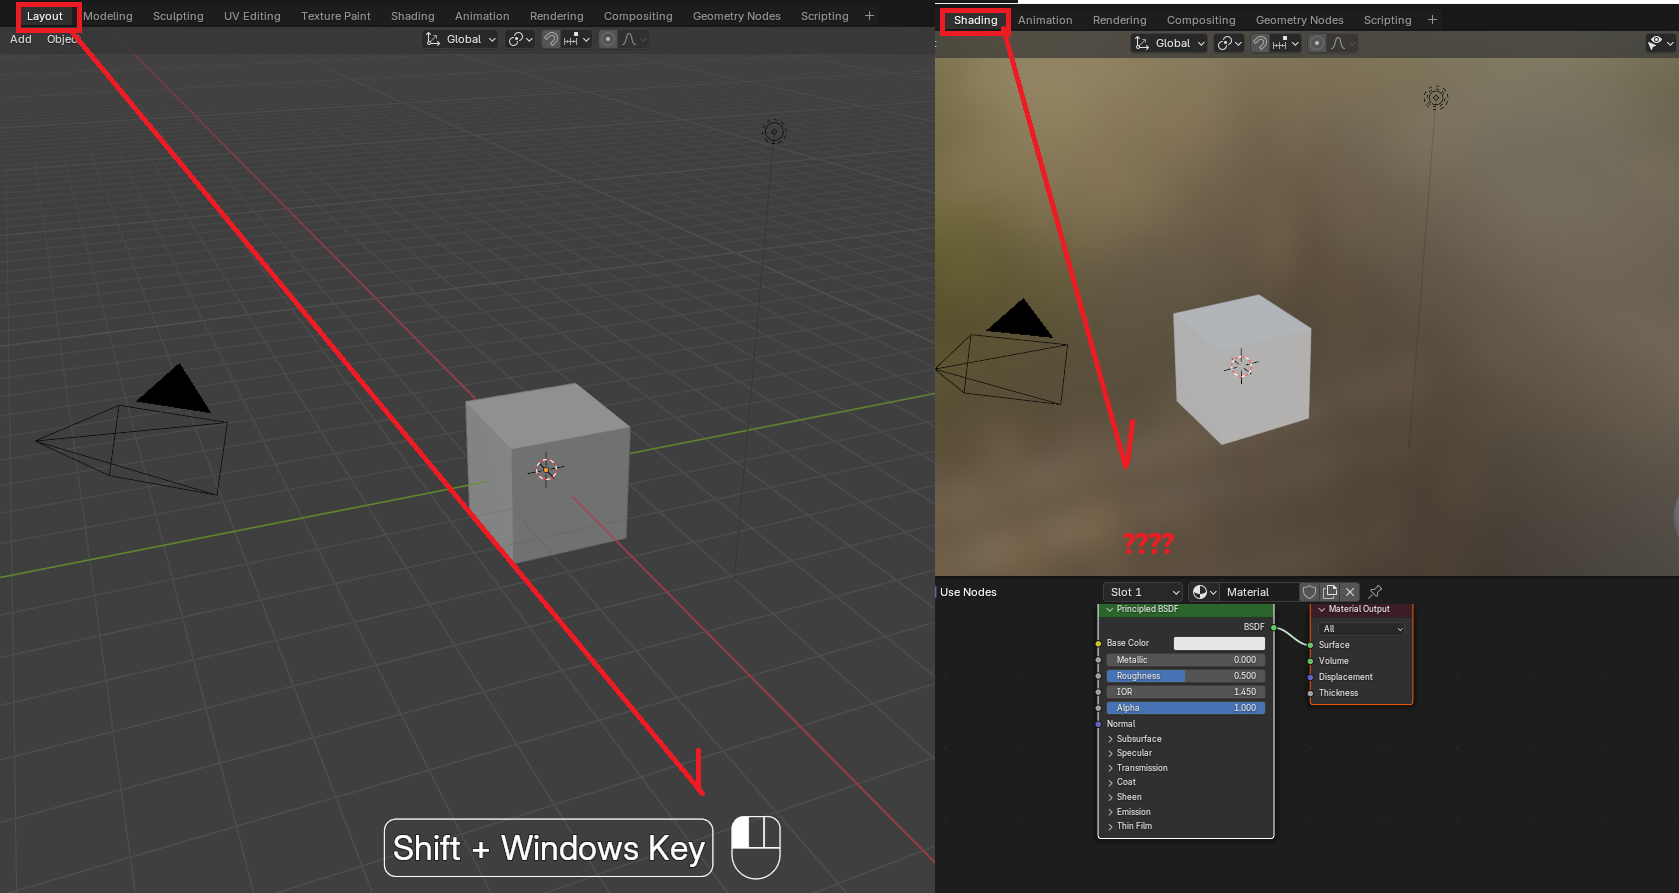The height and width of the screenshot is (893, 1679).
Task: Toggle proportional editing in right Shading viewport
Action: tap(1317, 43)
